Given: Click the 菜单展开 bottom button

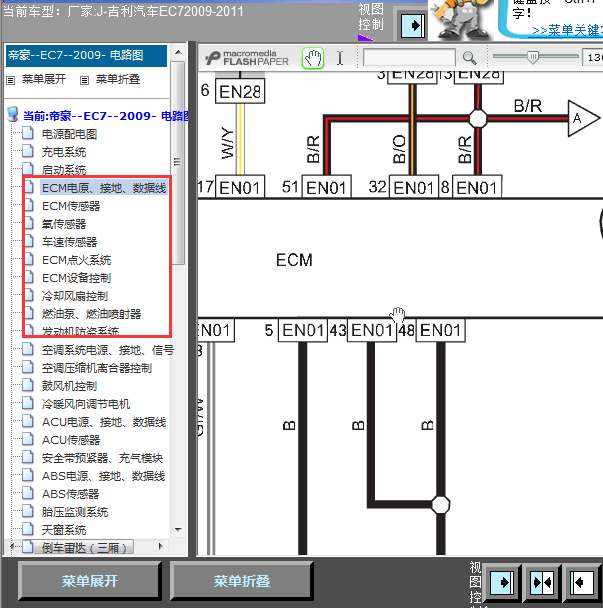Looking at the screenshot, I should coord(89,581).
